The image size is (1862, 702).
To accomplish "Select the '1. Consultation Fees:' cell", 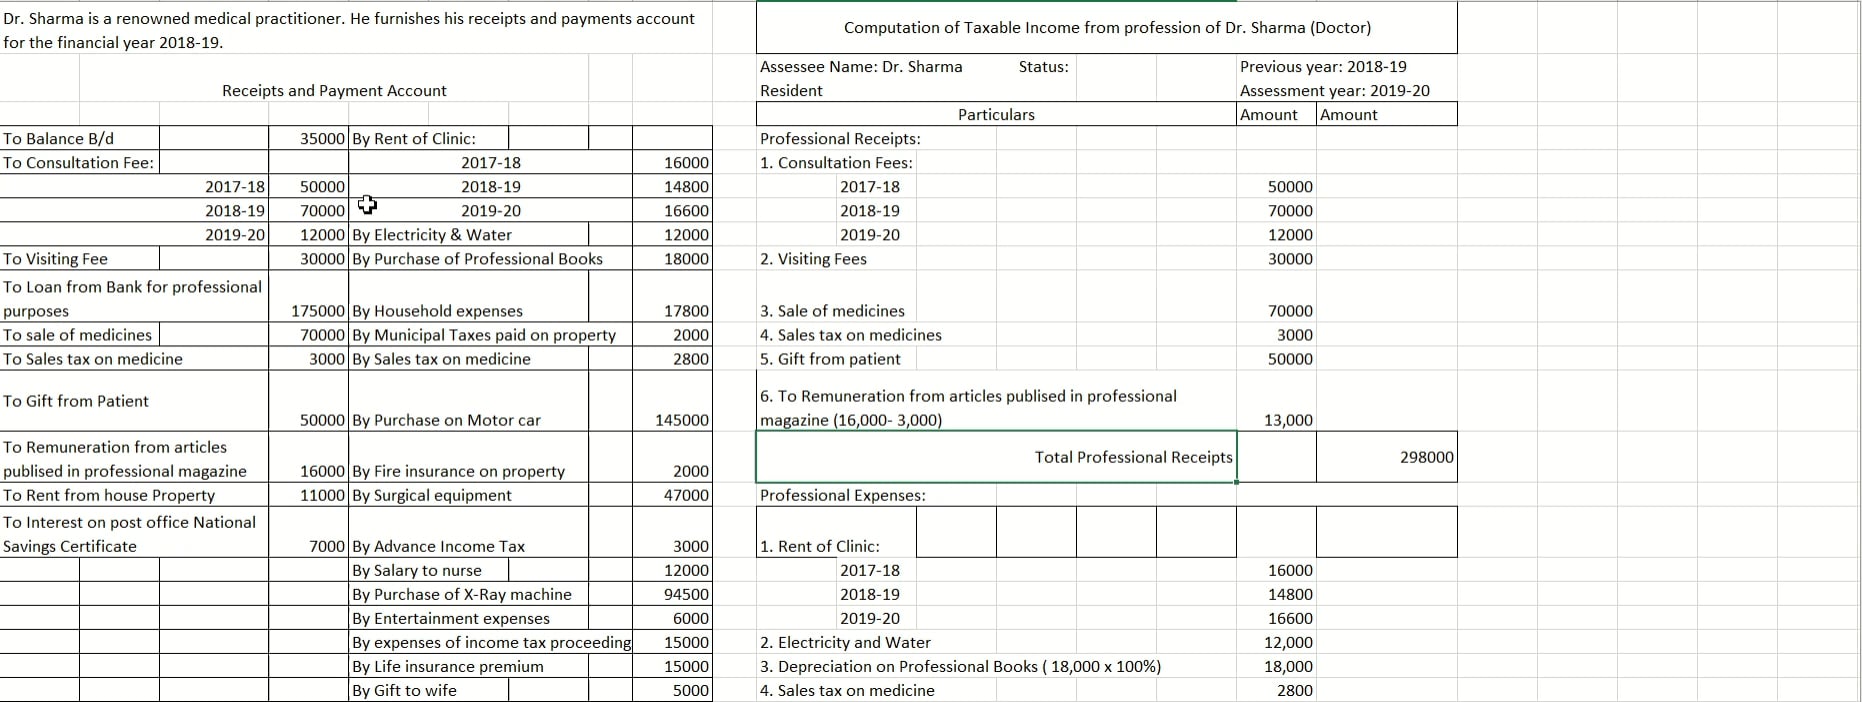I will click(836, 163).
